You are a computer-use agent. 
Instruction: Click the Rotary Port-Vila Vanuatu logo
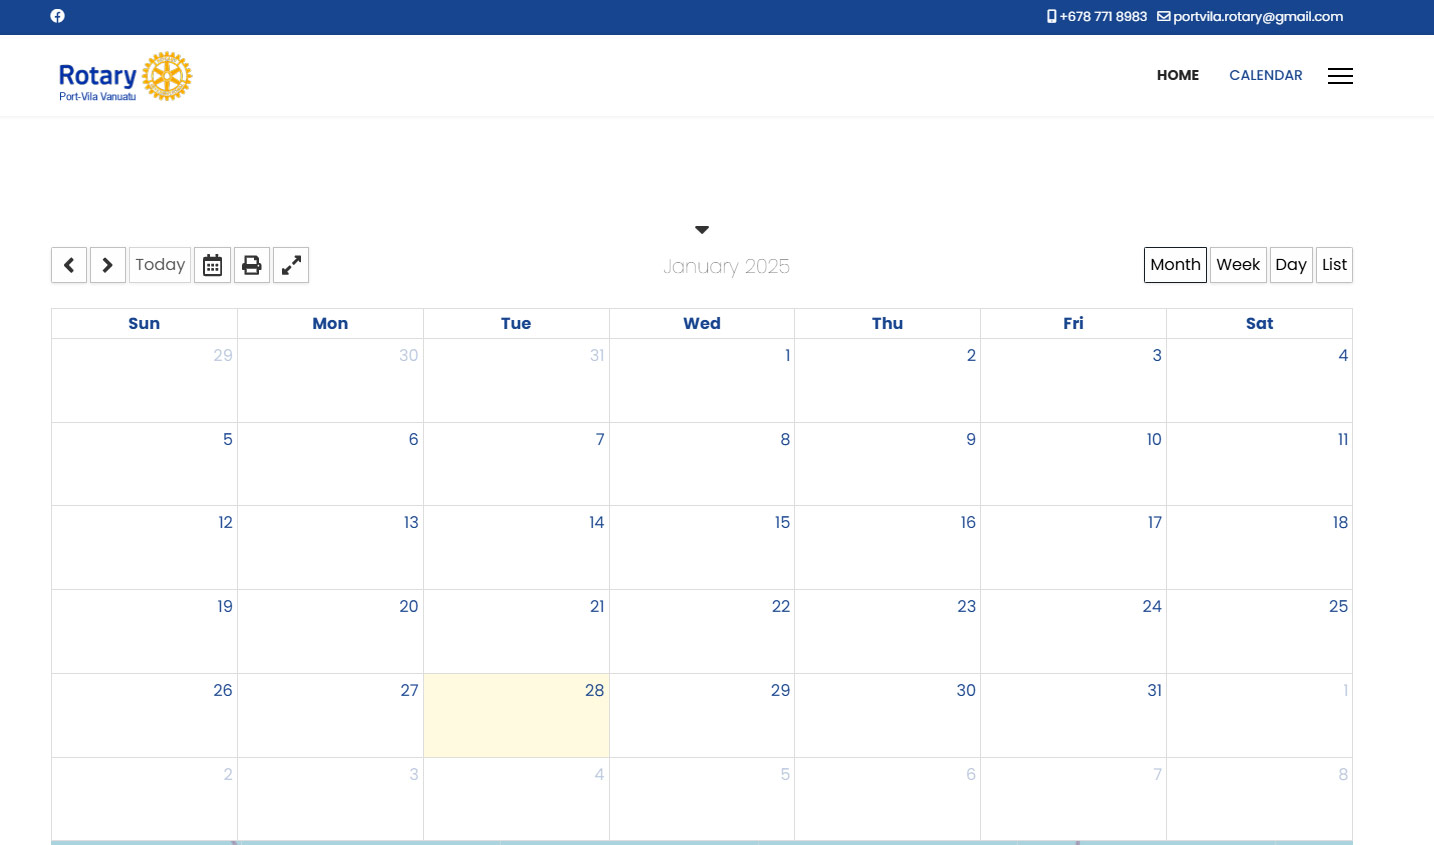point(125,76)
